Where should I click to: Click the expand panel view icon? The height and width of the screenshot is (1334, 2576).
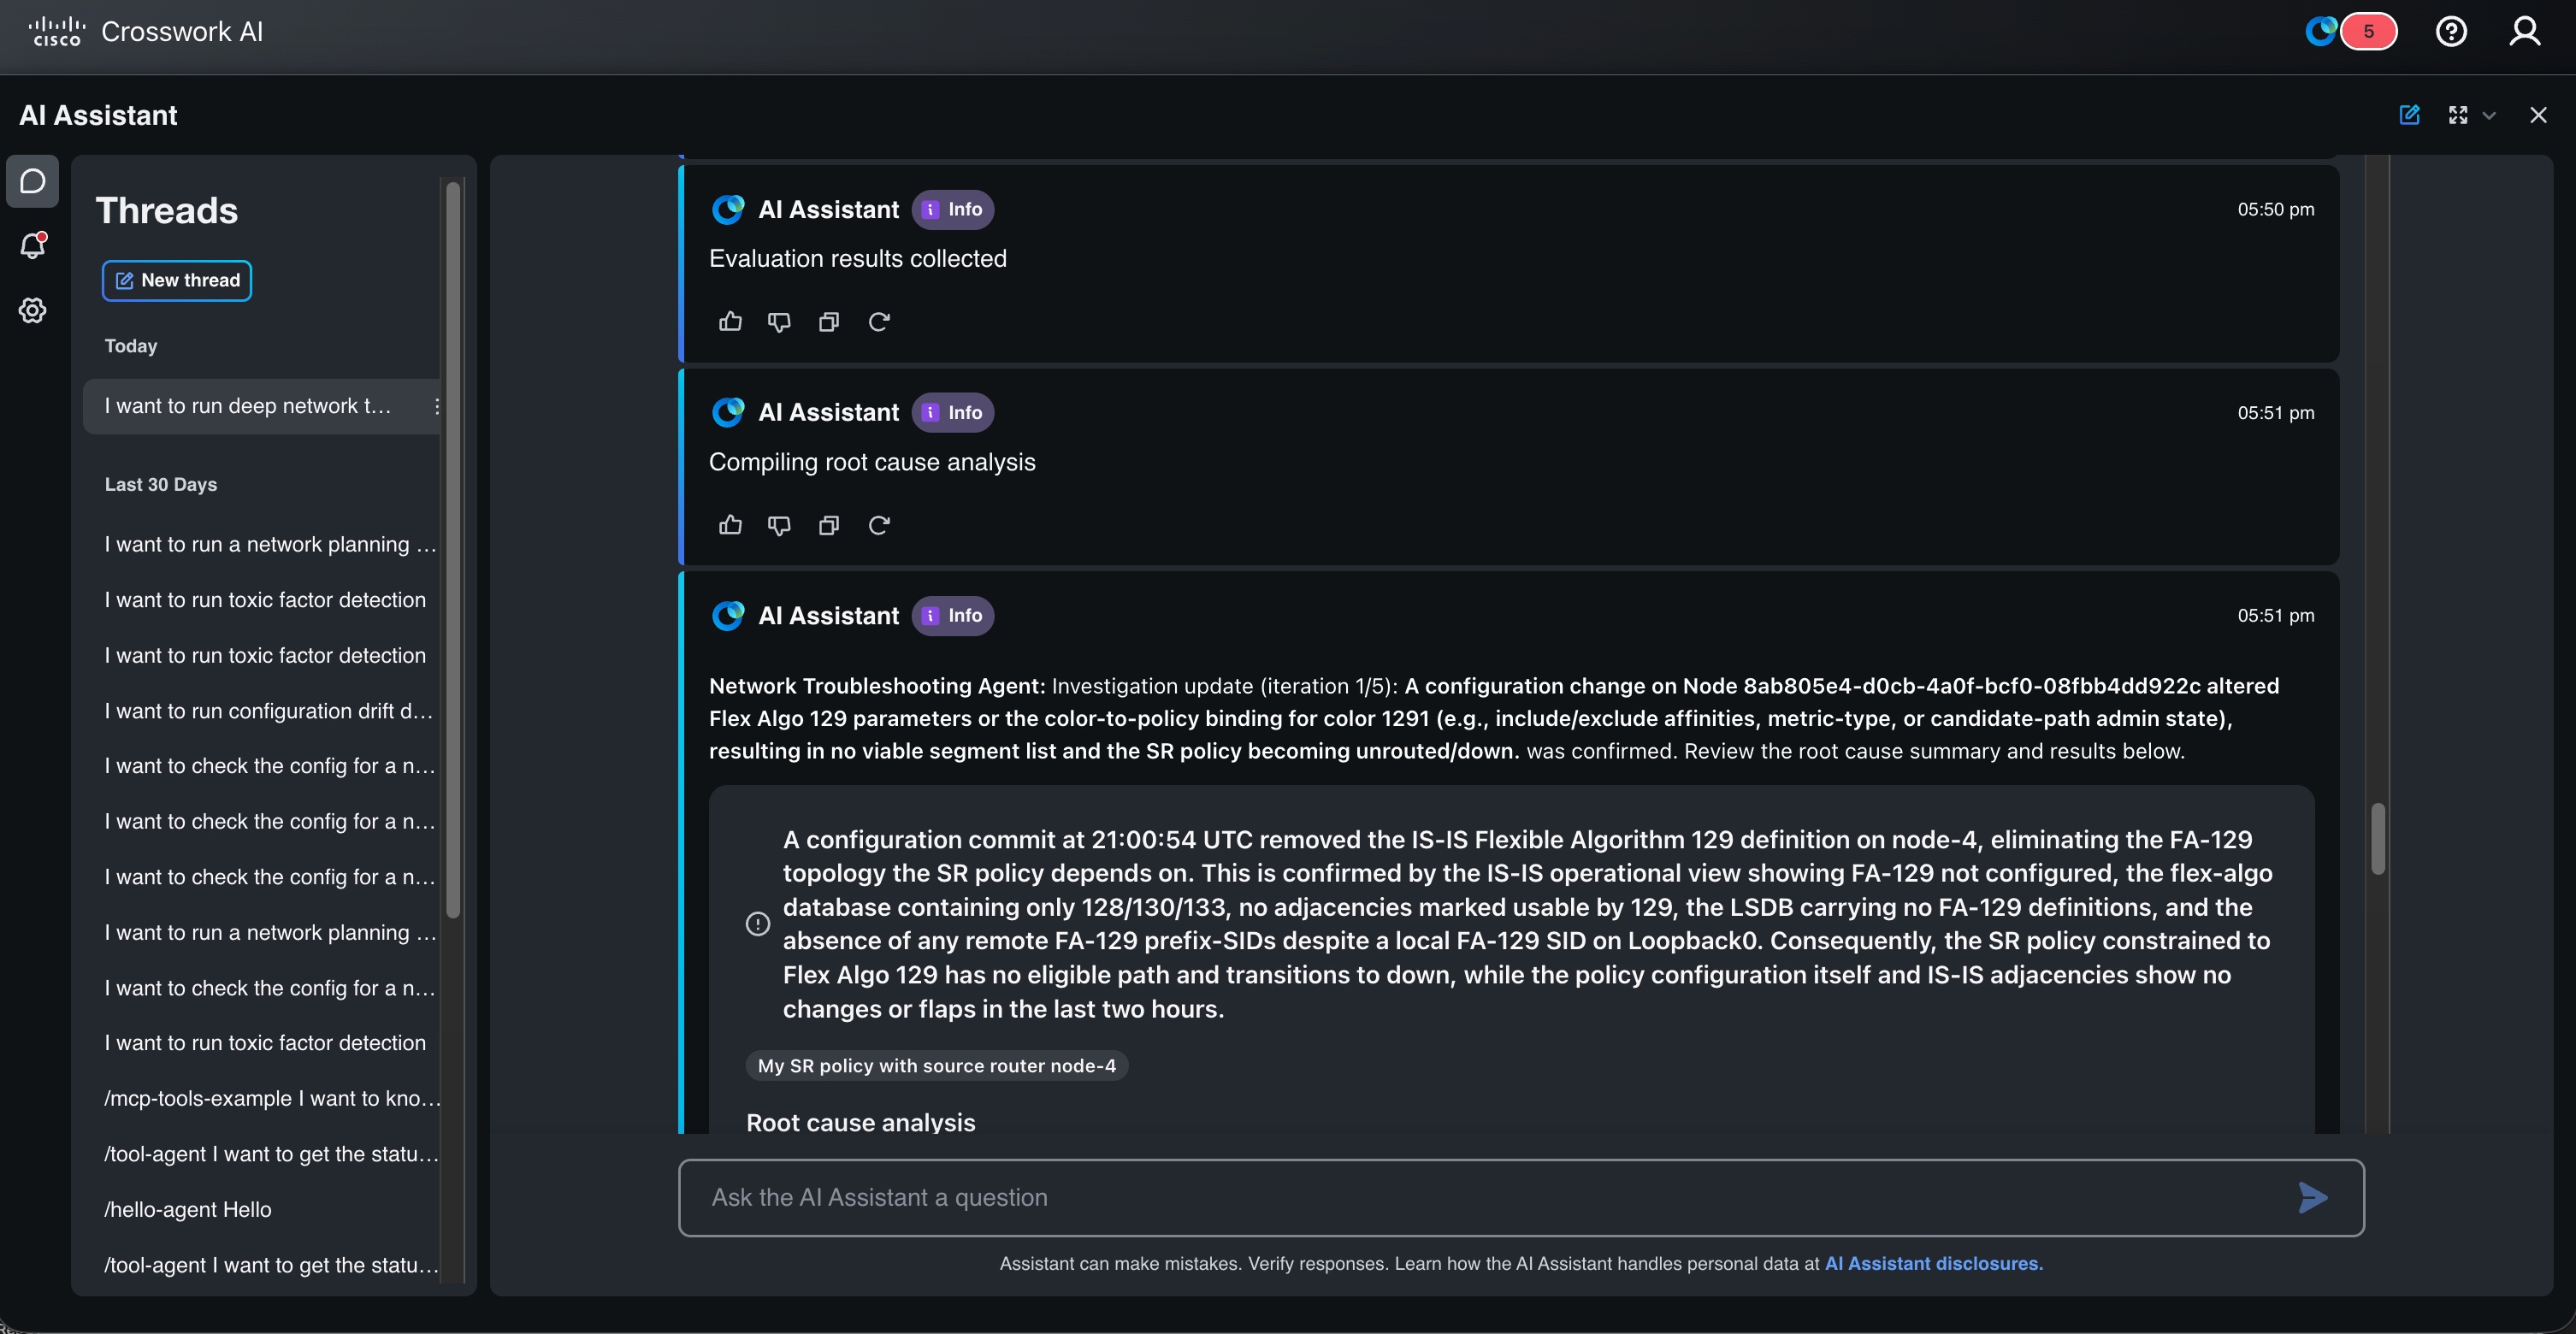(2458, 115)
